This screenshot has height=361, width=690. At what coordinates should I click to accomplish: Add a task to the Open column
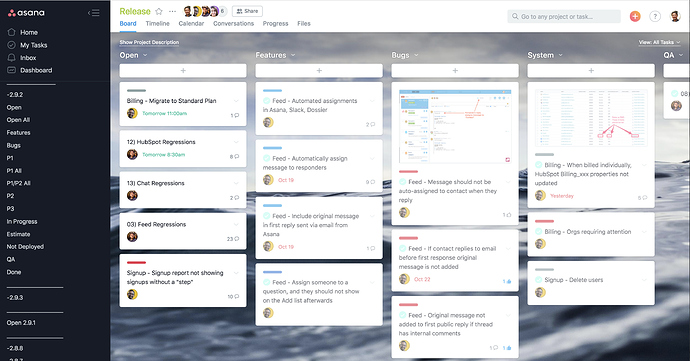point(183,70)
